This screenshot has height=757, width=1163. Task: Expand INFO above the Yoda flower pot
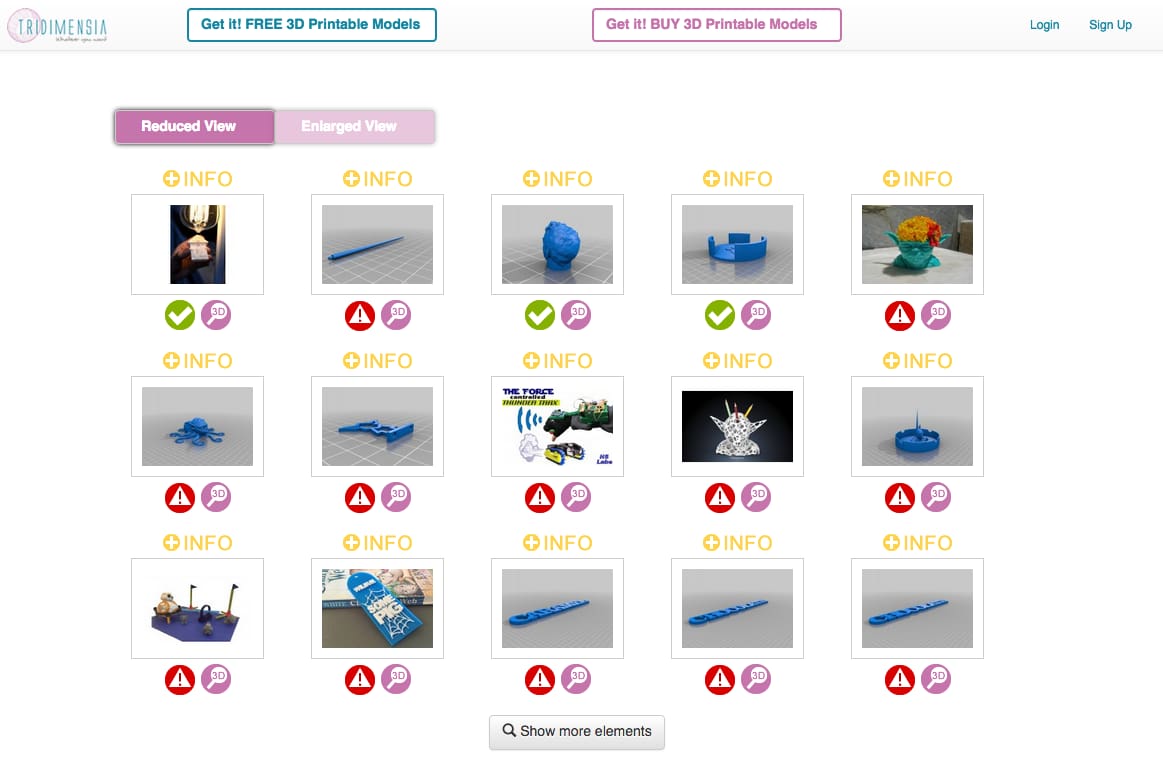click(x=917, y=179)
